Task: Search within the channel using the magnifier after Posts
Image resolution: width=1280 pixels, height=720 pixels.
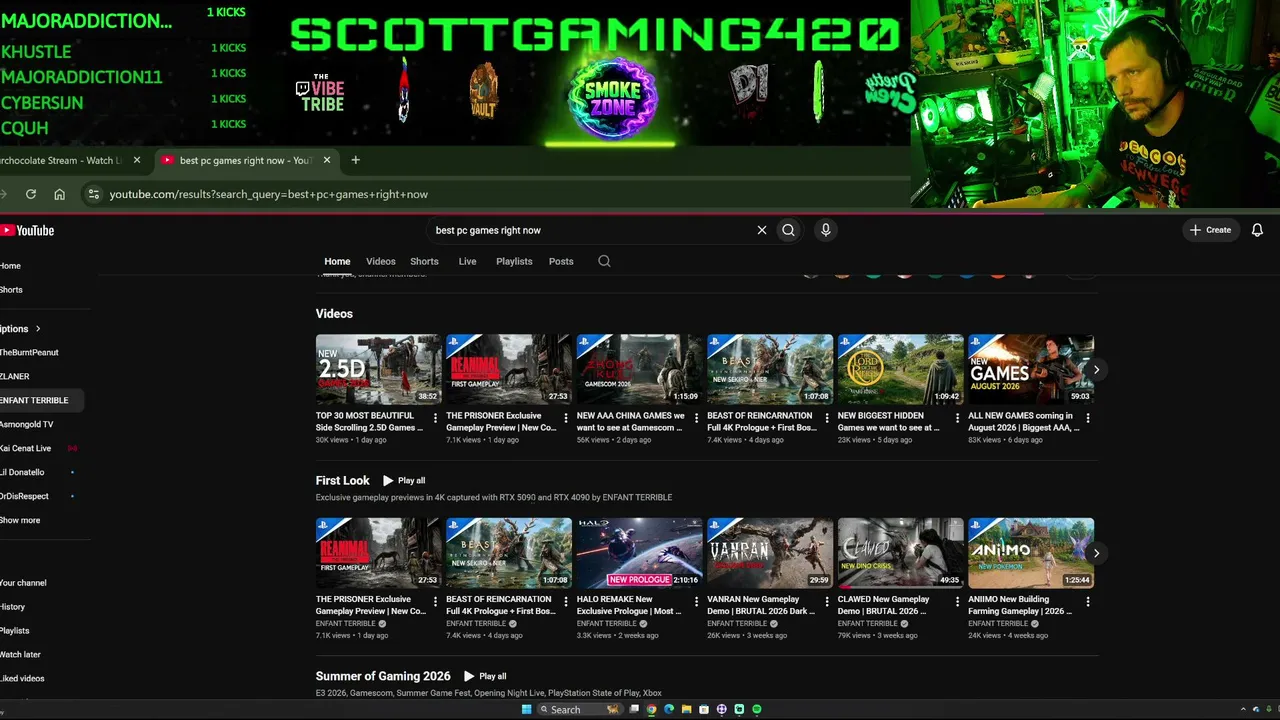Action: [x=604, y=261]
